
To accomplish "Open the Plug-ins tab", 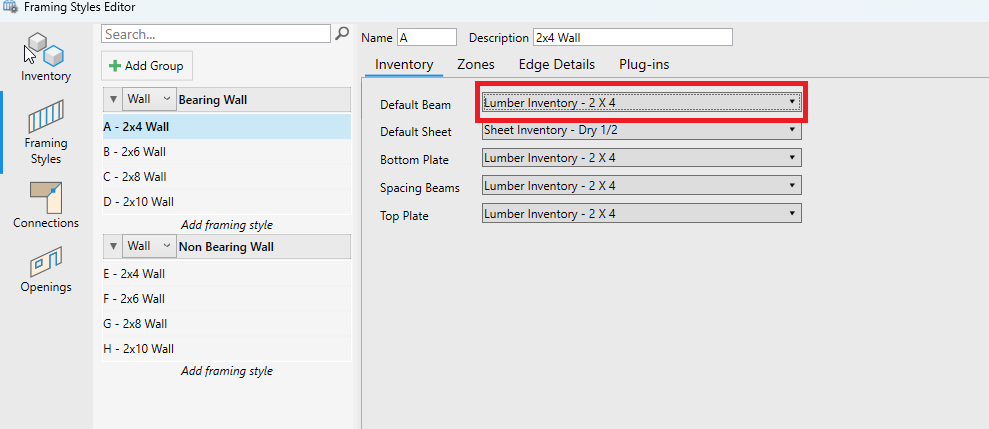I will click(x=644, y=64).
